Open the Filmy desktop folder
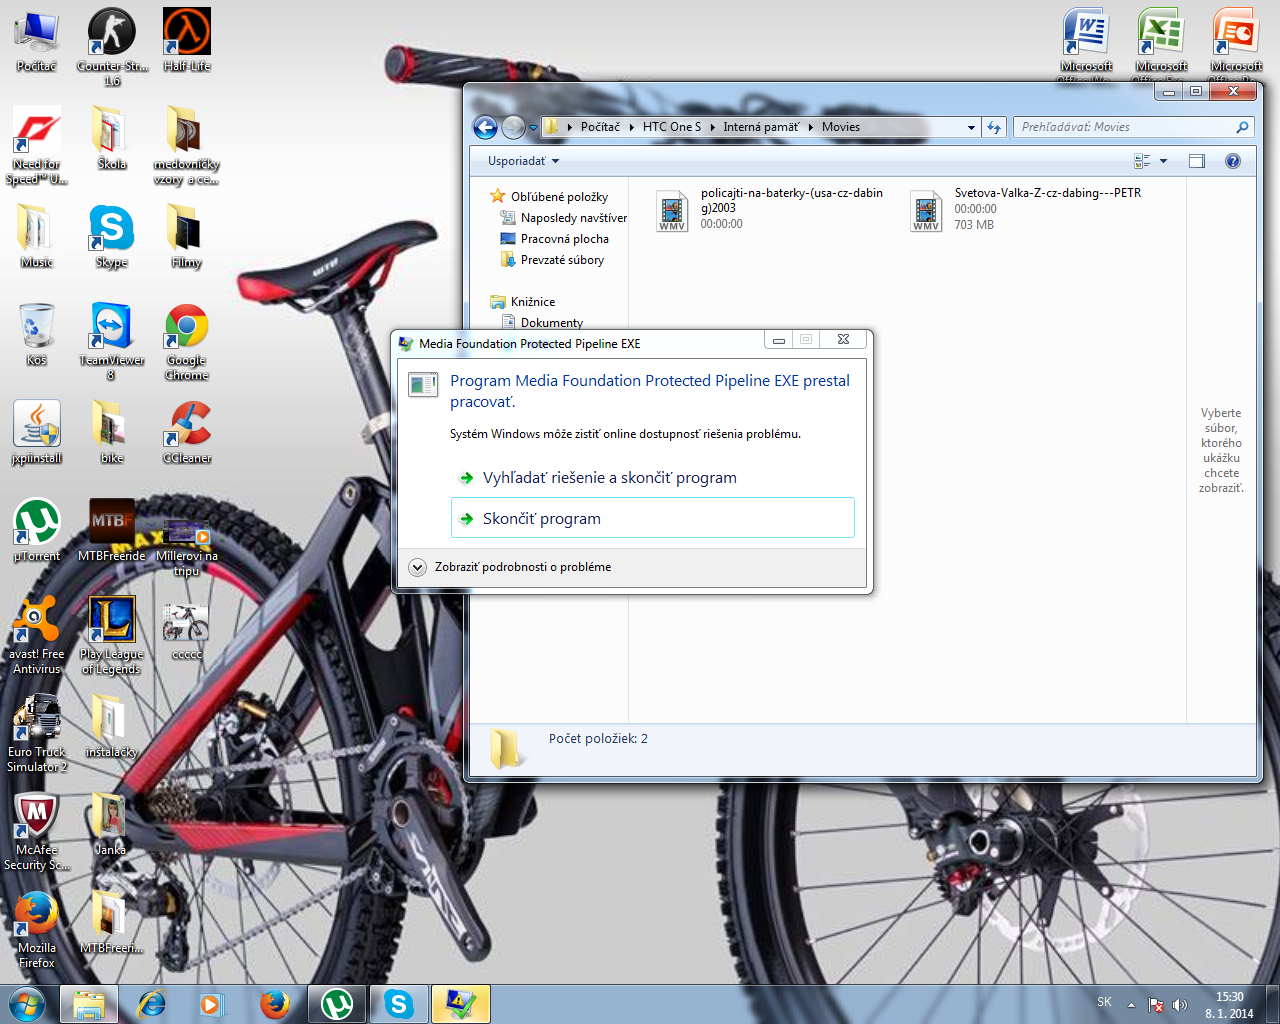This screenshot has width=1280, height=1024. pos(187,237)
